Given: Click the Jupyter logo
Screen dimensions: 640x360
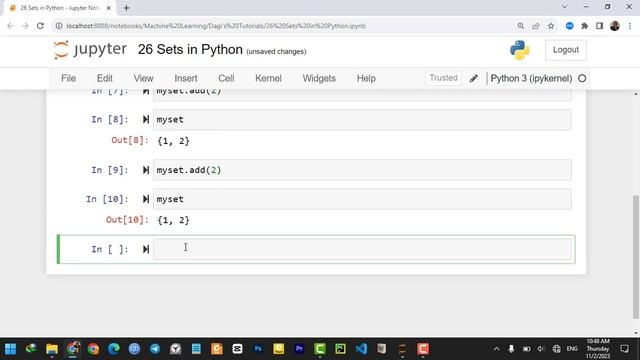Looking at the screenshot, I should (x=90, y=50).
